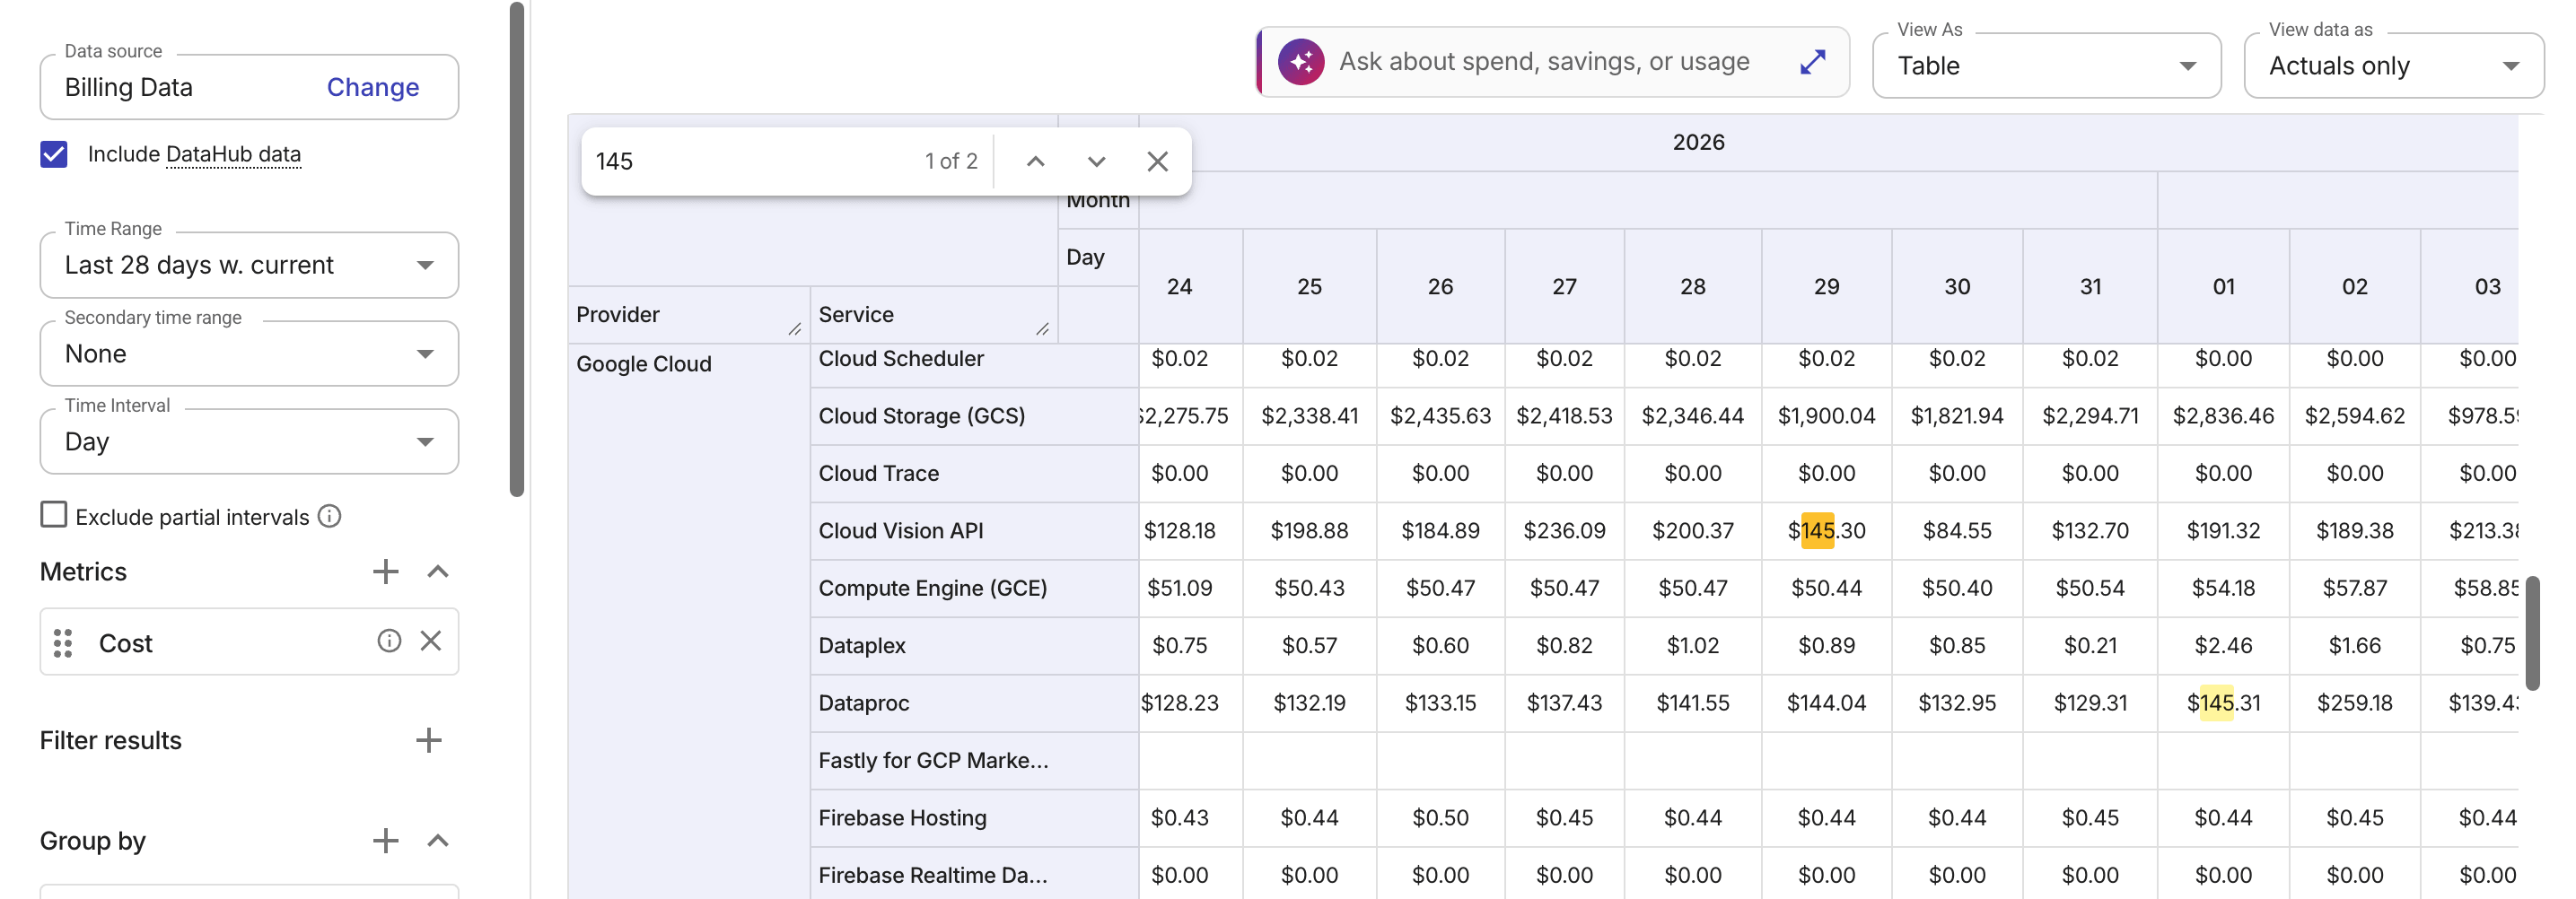Viewport: 2576px width, 899px height.
Task: Collapse the Group by section
Action: (437, 840)
